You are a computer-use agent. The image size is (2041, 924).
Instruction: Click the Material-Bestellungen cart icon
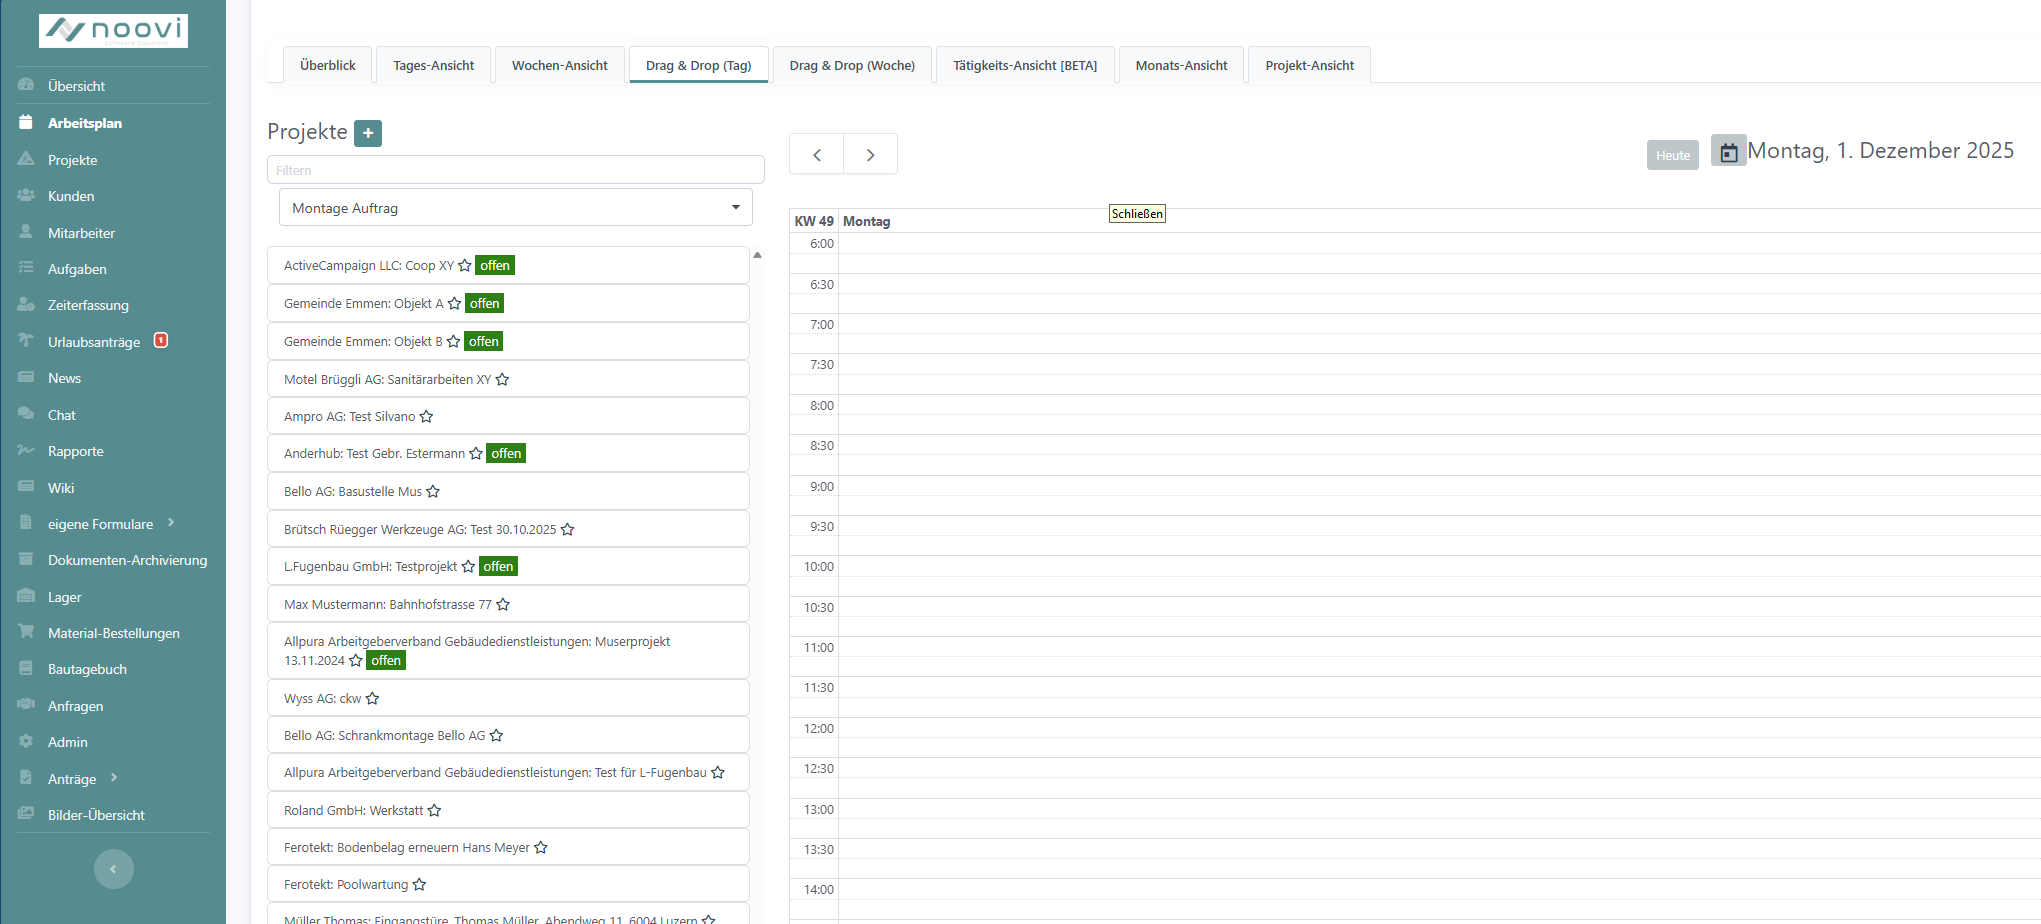[x=26, y=632]
